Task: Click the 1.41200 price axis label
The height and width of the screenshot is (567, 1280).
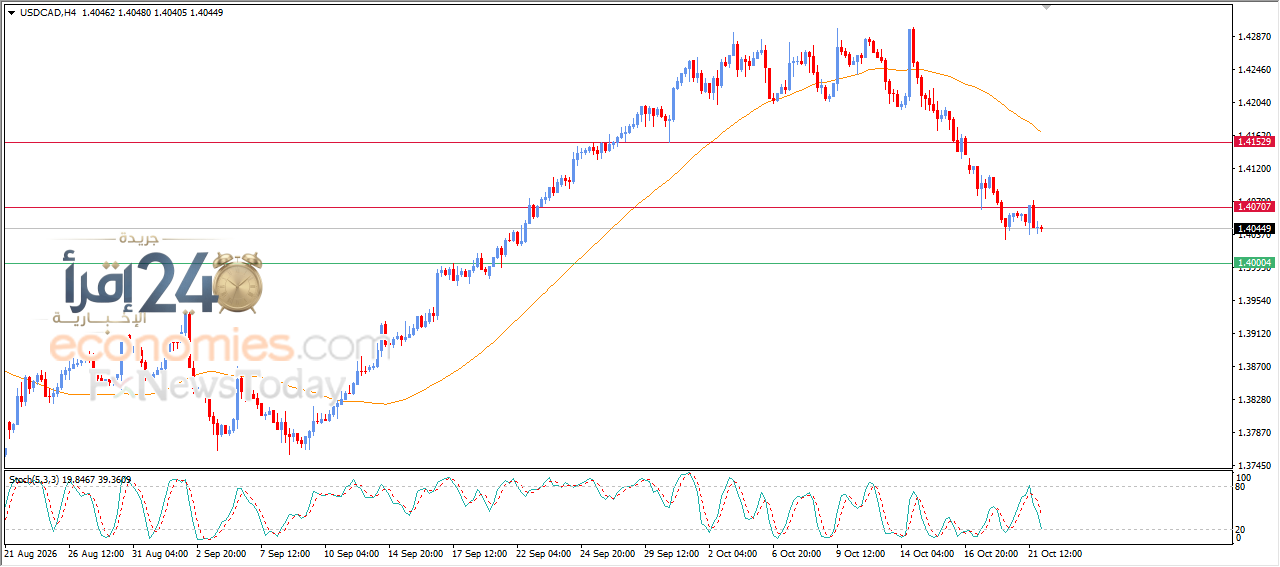Action: [1254, 169]
